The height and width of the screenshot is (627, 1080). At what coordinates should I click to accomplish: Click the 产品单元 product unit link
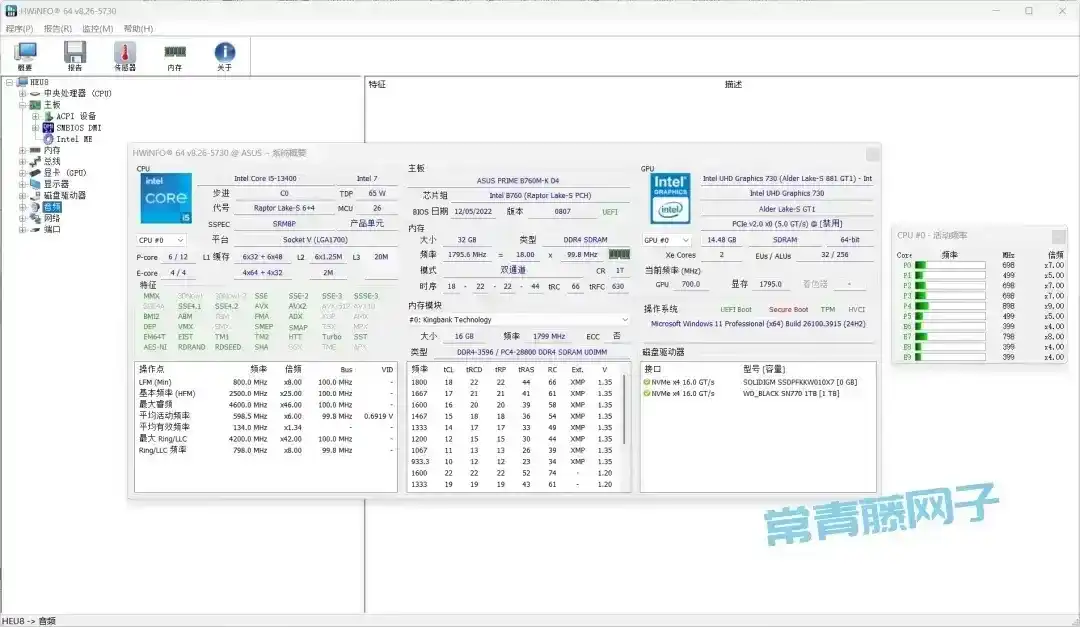(366, 223)
